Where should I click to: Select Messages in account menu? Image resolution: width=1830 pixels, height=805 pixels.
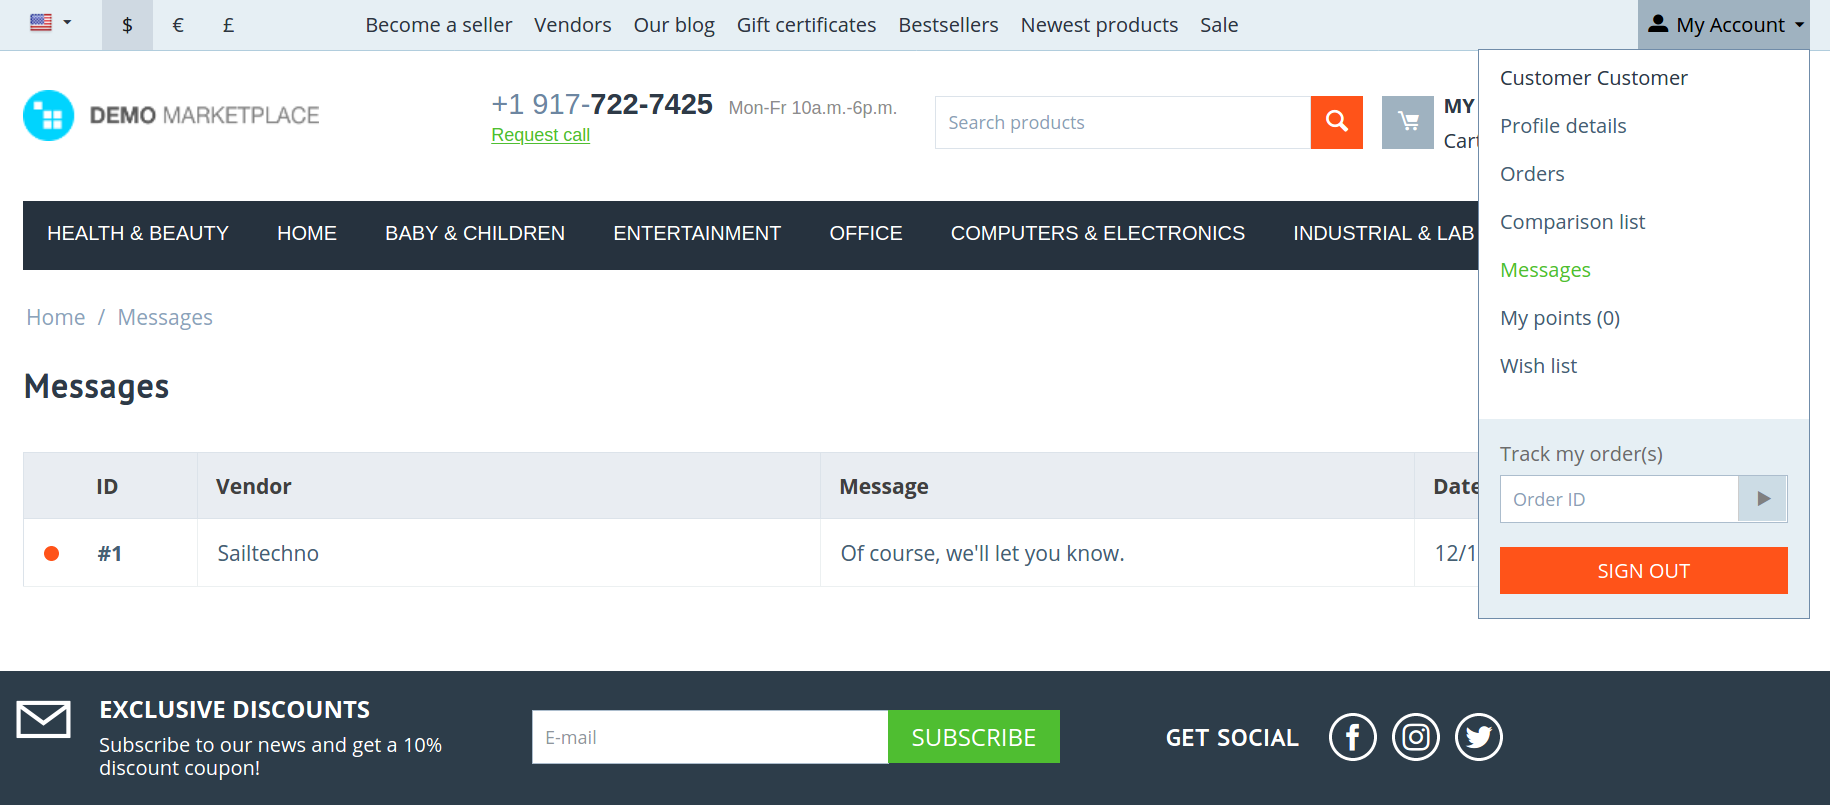click(x=1545, y=270)
